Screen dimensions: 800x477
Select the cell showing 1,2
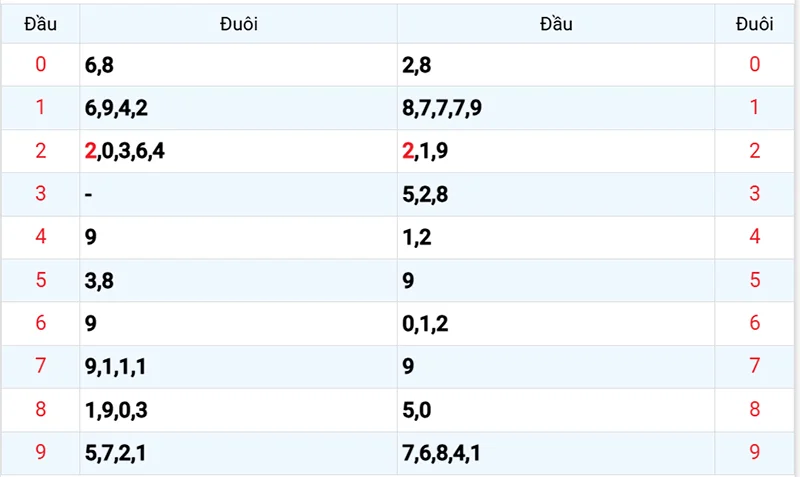click(417, 237)
